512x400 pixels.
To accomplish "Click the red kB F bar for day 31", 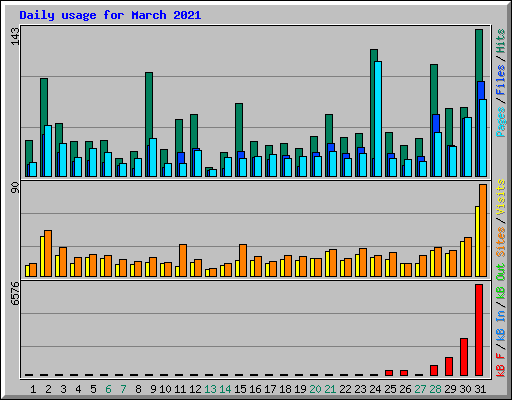I will pos(479,330).
